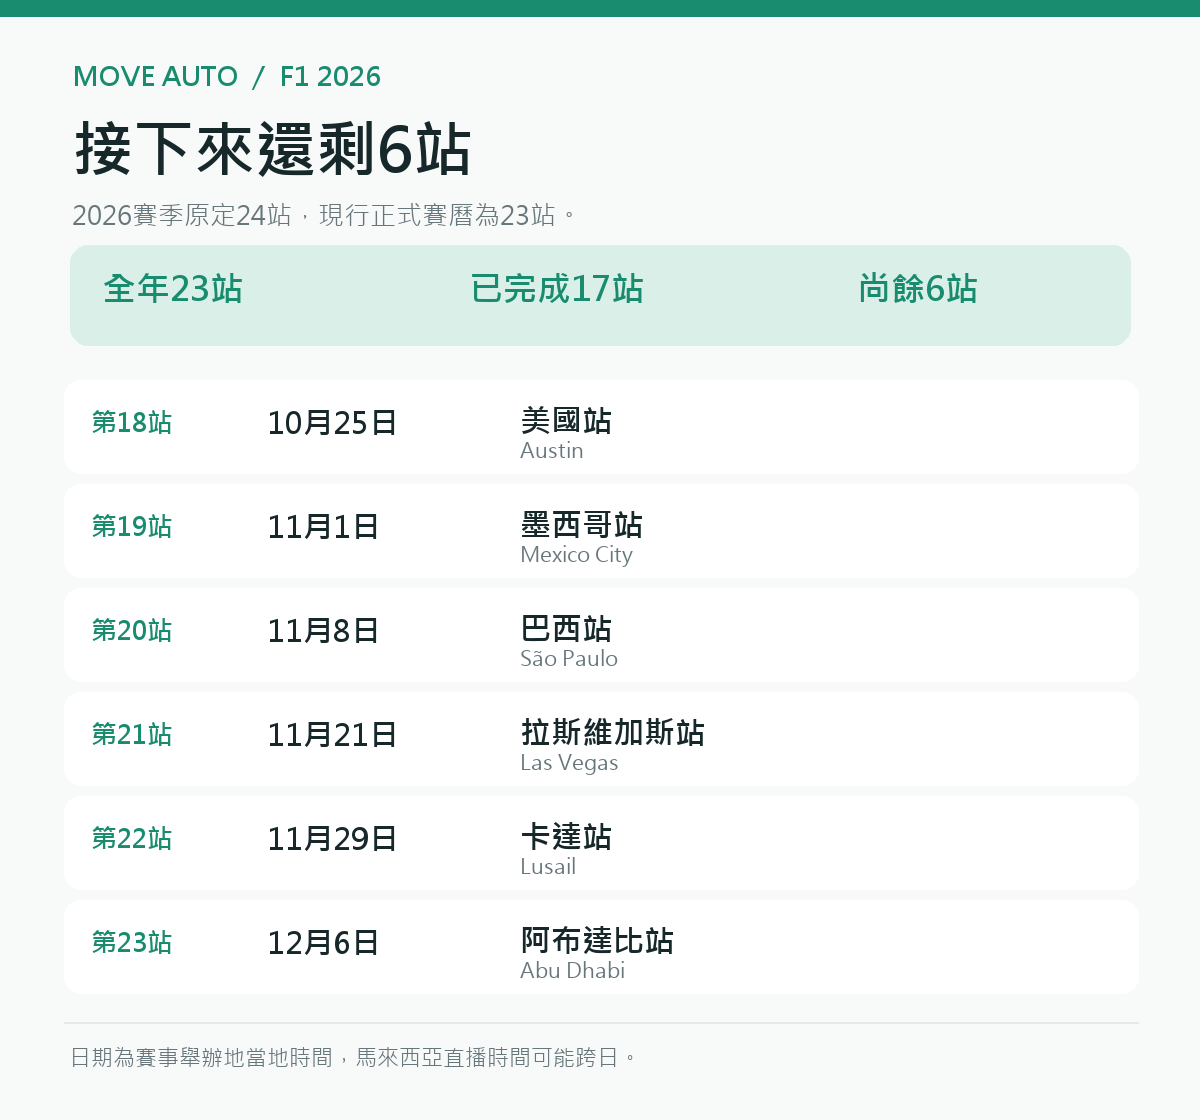Click the date 12月6日

point(323,943)
